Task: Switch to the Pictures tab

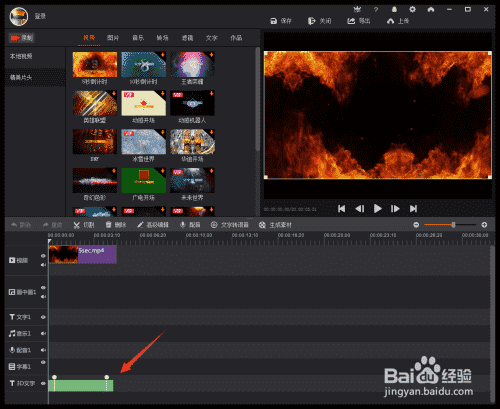Action: 113,38
